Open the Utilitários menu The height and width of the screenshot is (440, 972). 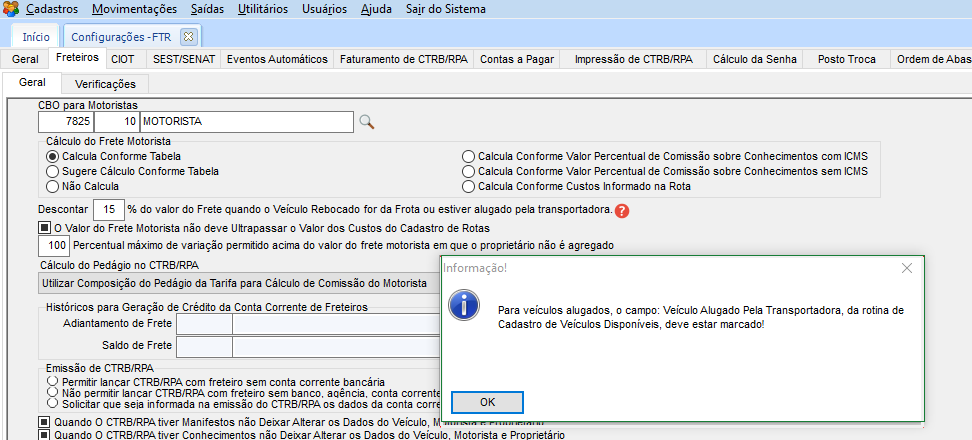tap(263, 9)
